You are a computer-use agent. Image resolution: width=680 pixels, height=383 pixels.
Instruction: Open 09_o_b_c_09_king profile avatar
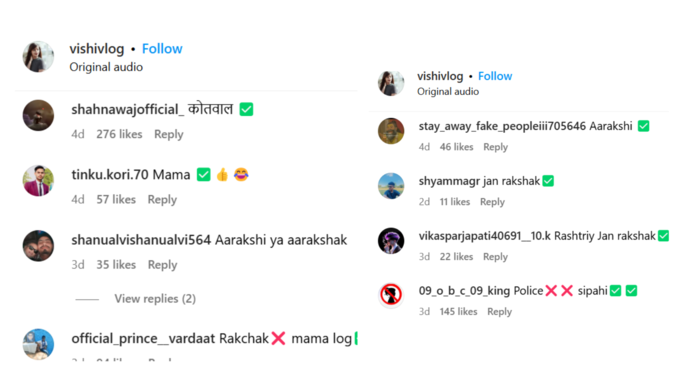pyautogui.click(x=391, y=295)
